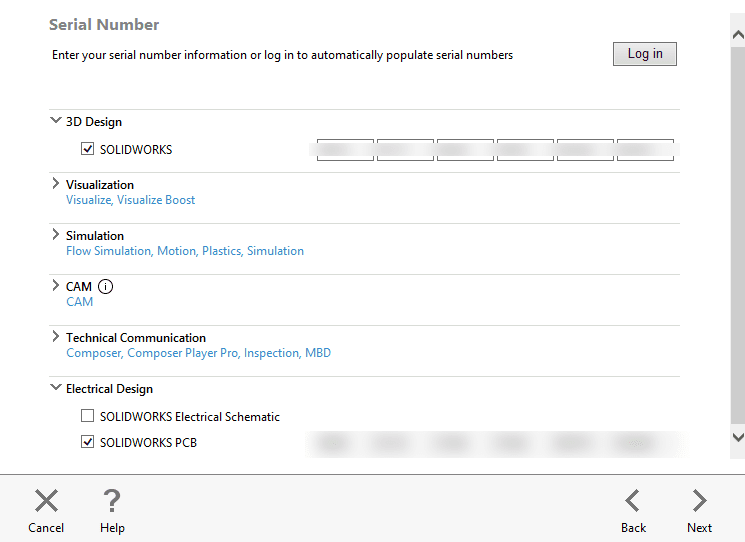Expand the Simulation section
Image resolution: width=745 pixels, height=542 pixels.
tap(56, 234)
